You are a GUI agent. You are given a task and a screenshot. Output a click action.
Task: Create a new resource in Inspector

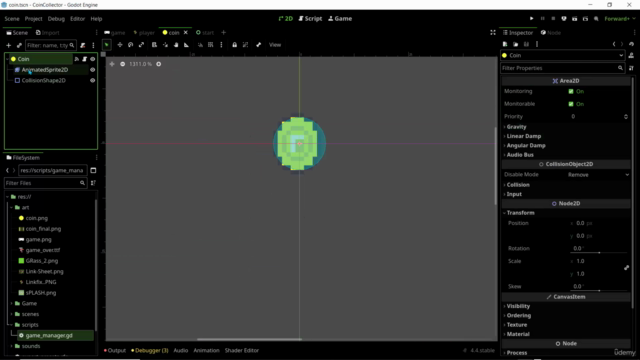pyautogui.click(x=505, y=44)
